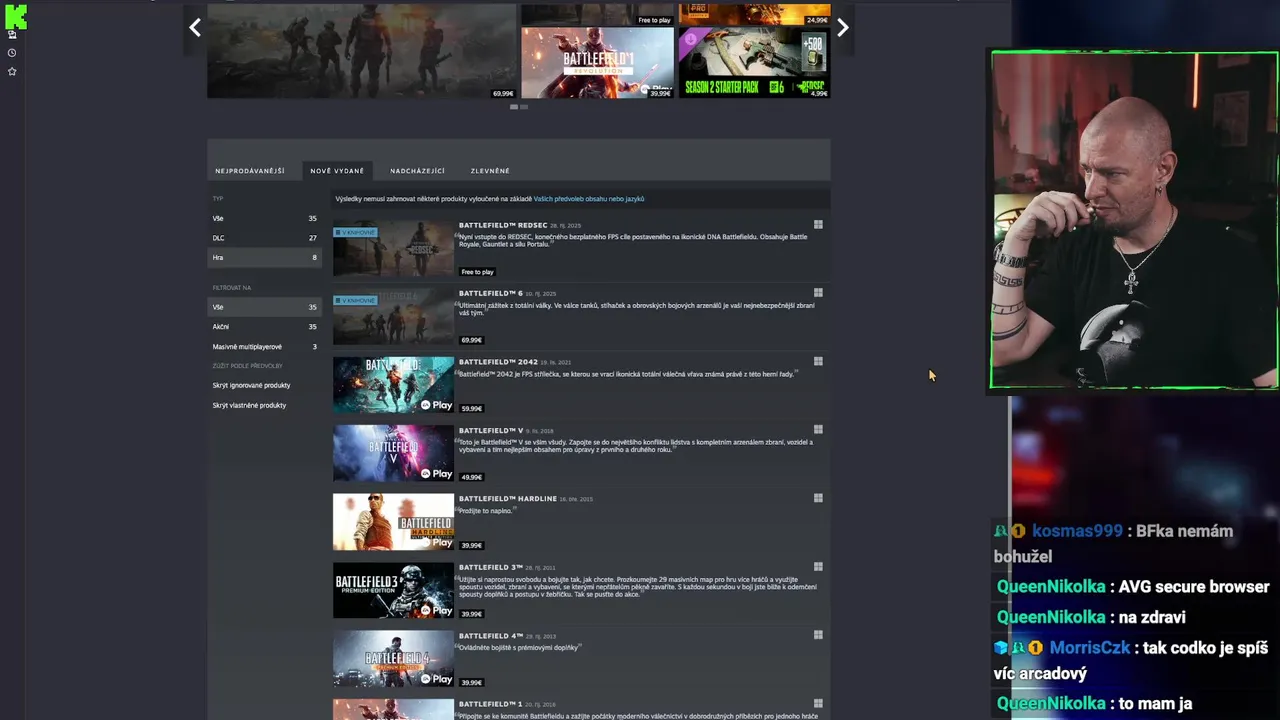Open the Nadcházející tab
The image size is (1280, 720).
(x=417, y=171)
